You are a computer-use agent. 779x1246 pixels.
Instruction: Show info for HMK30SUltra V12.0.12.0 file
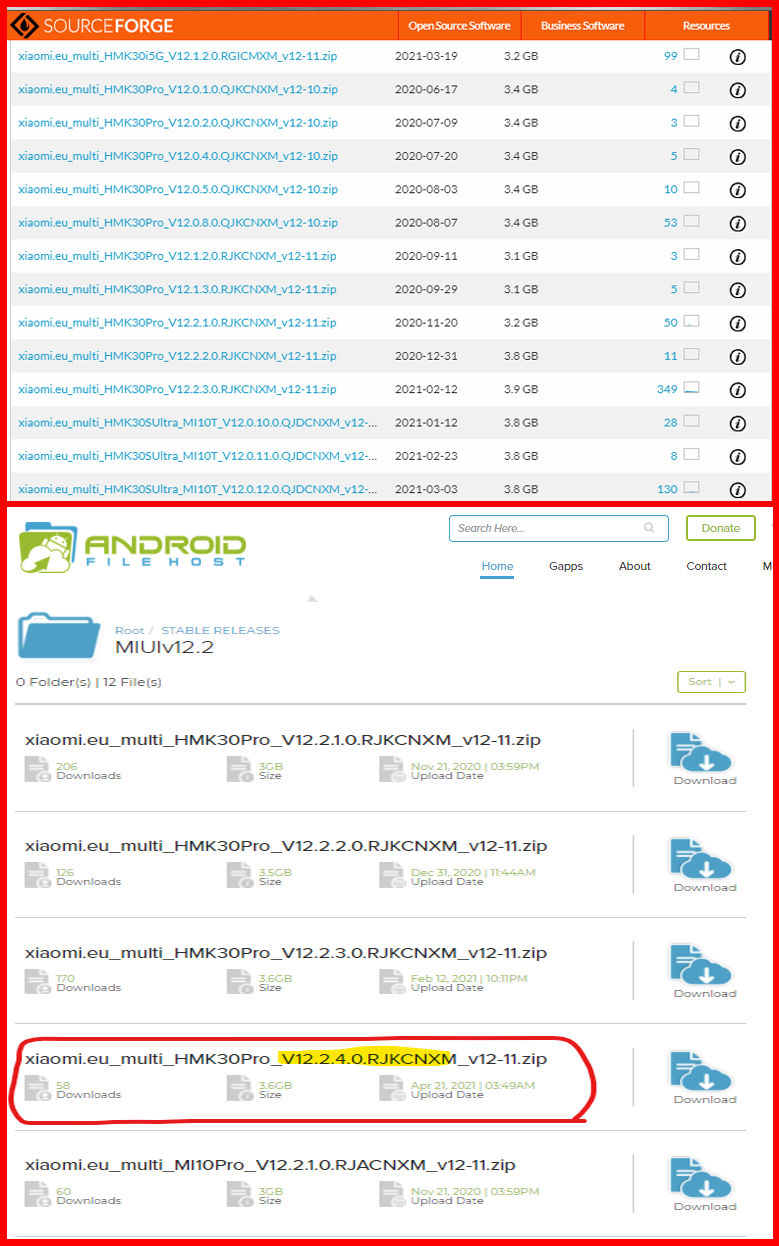click(738, 490)
